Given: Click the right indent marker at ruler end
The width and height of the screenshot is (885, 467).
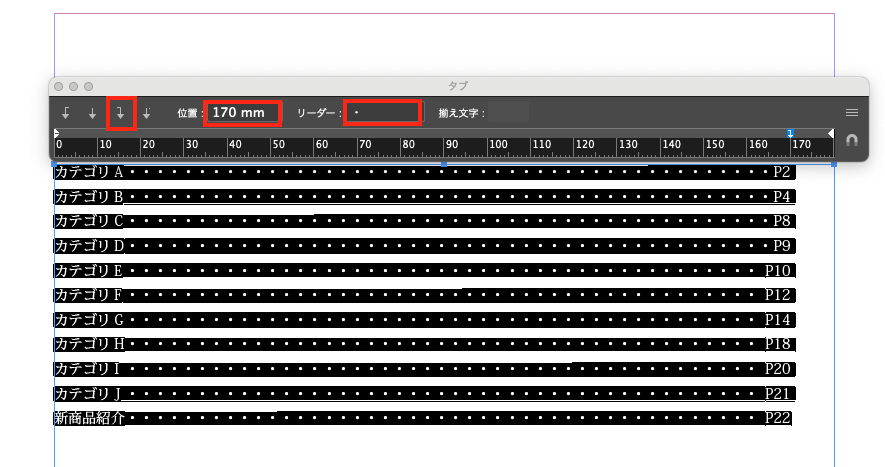Looking at the screenshot, I should click(x=830, y=133).
